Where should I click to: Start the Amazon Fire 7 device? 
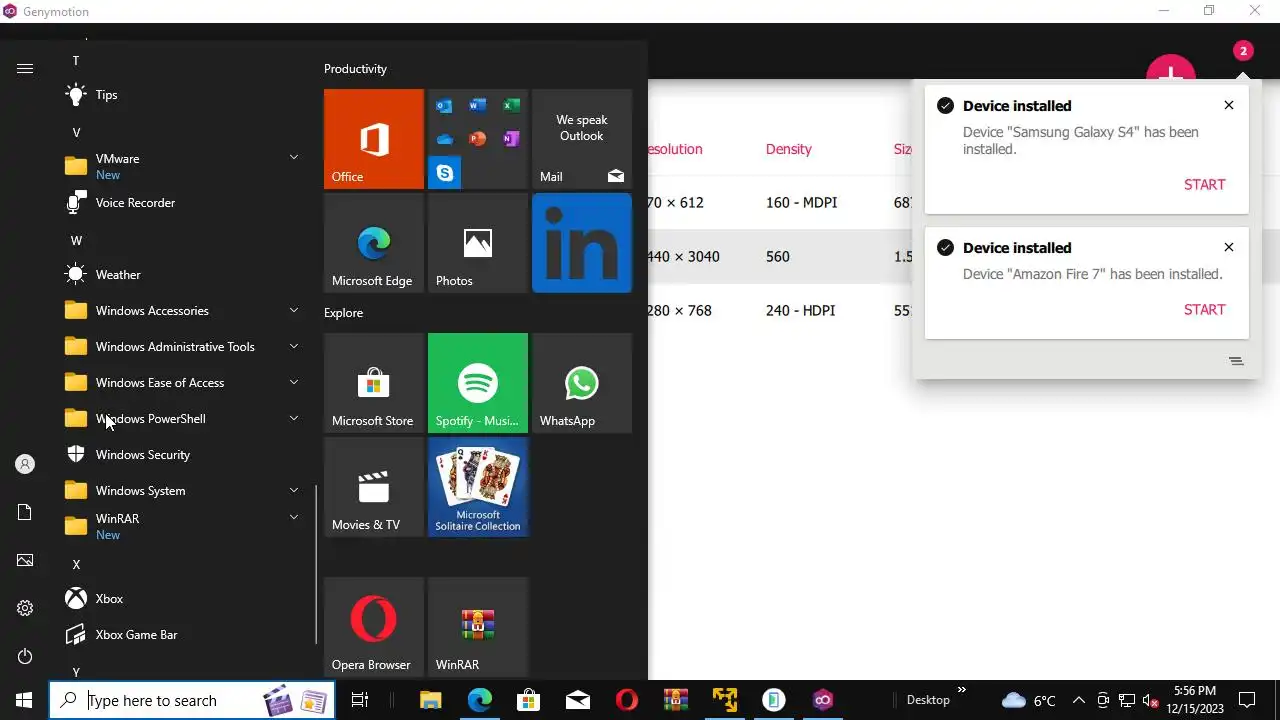click(x=1204, y=309)
